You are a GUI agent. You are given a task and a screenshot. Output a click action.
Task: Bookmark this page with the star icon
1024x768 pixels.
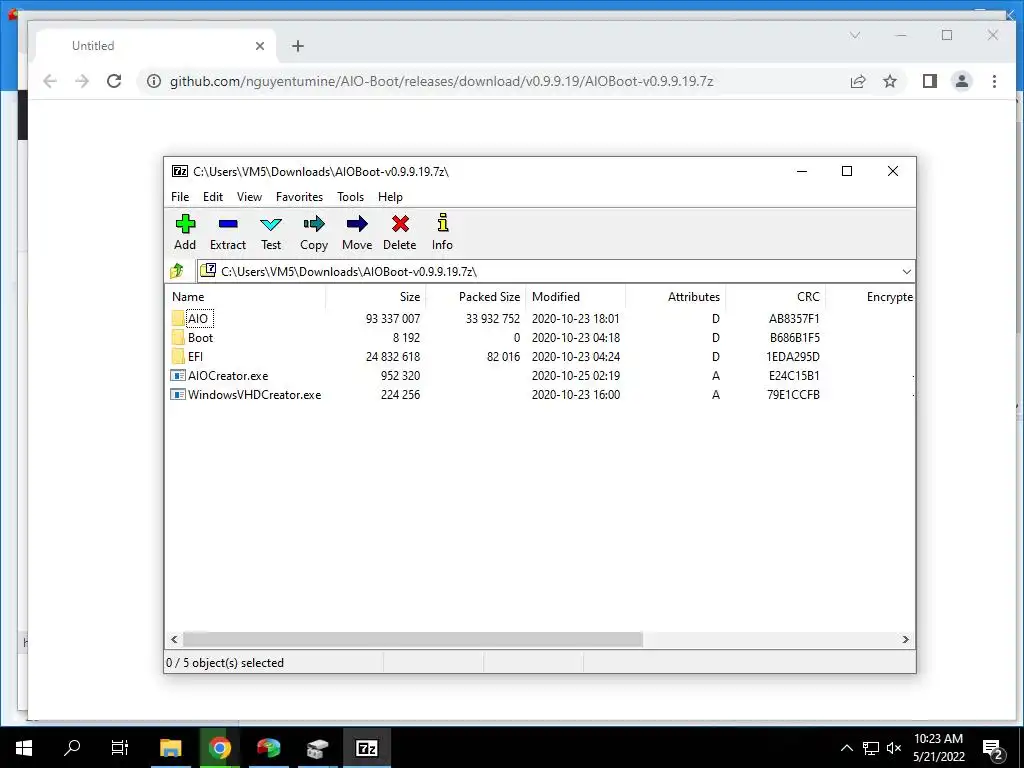tap(889, 81)
